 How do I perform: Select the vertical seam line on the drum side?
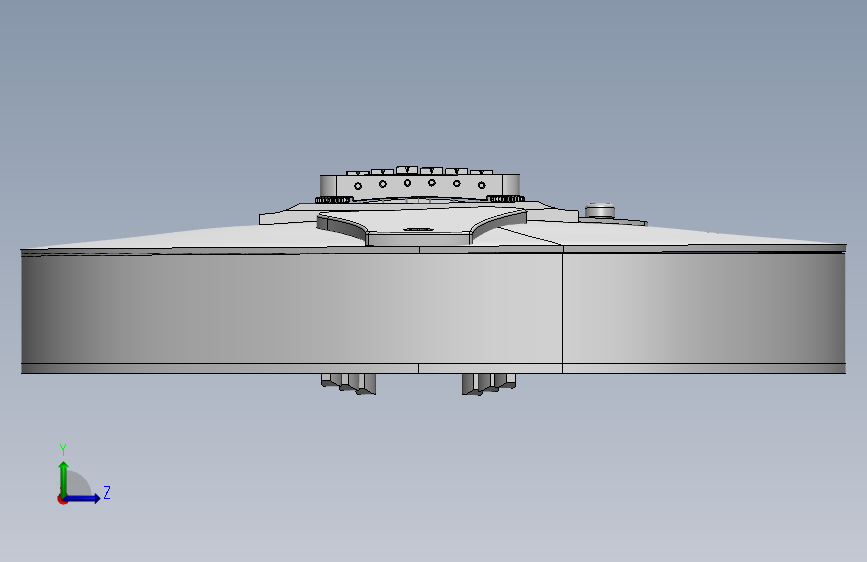(x=562, y=309)
